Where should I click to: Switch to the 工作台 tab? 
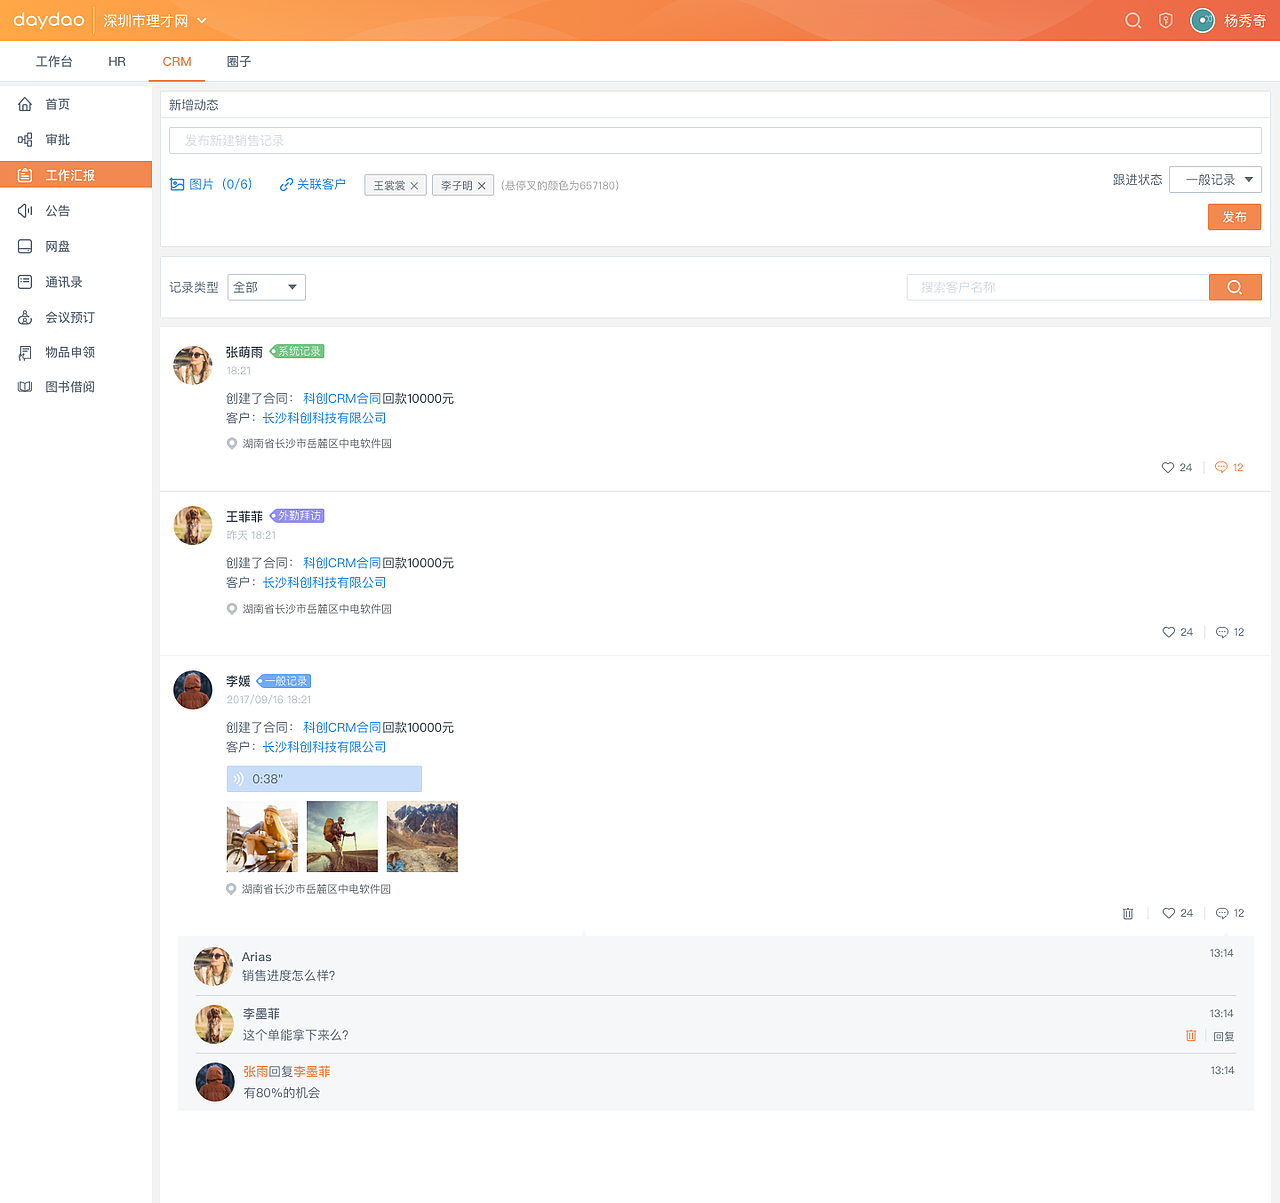pyautogui.click(x=54, y=61)
